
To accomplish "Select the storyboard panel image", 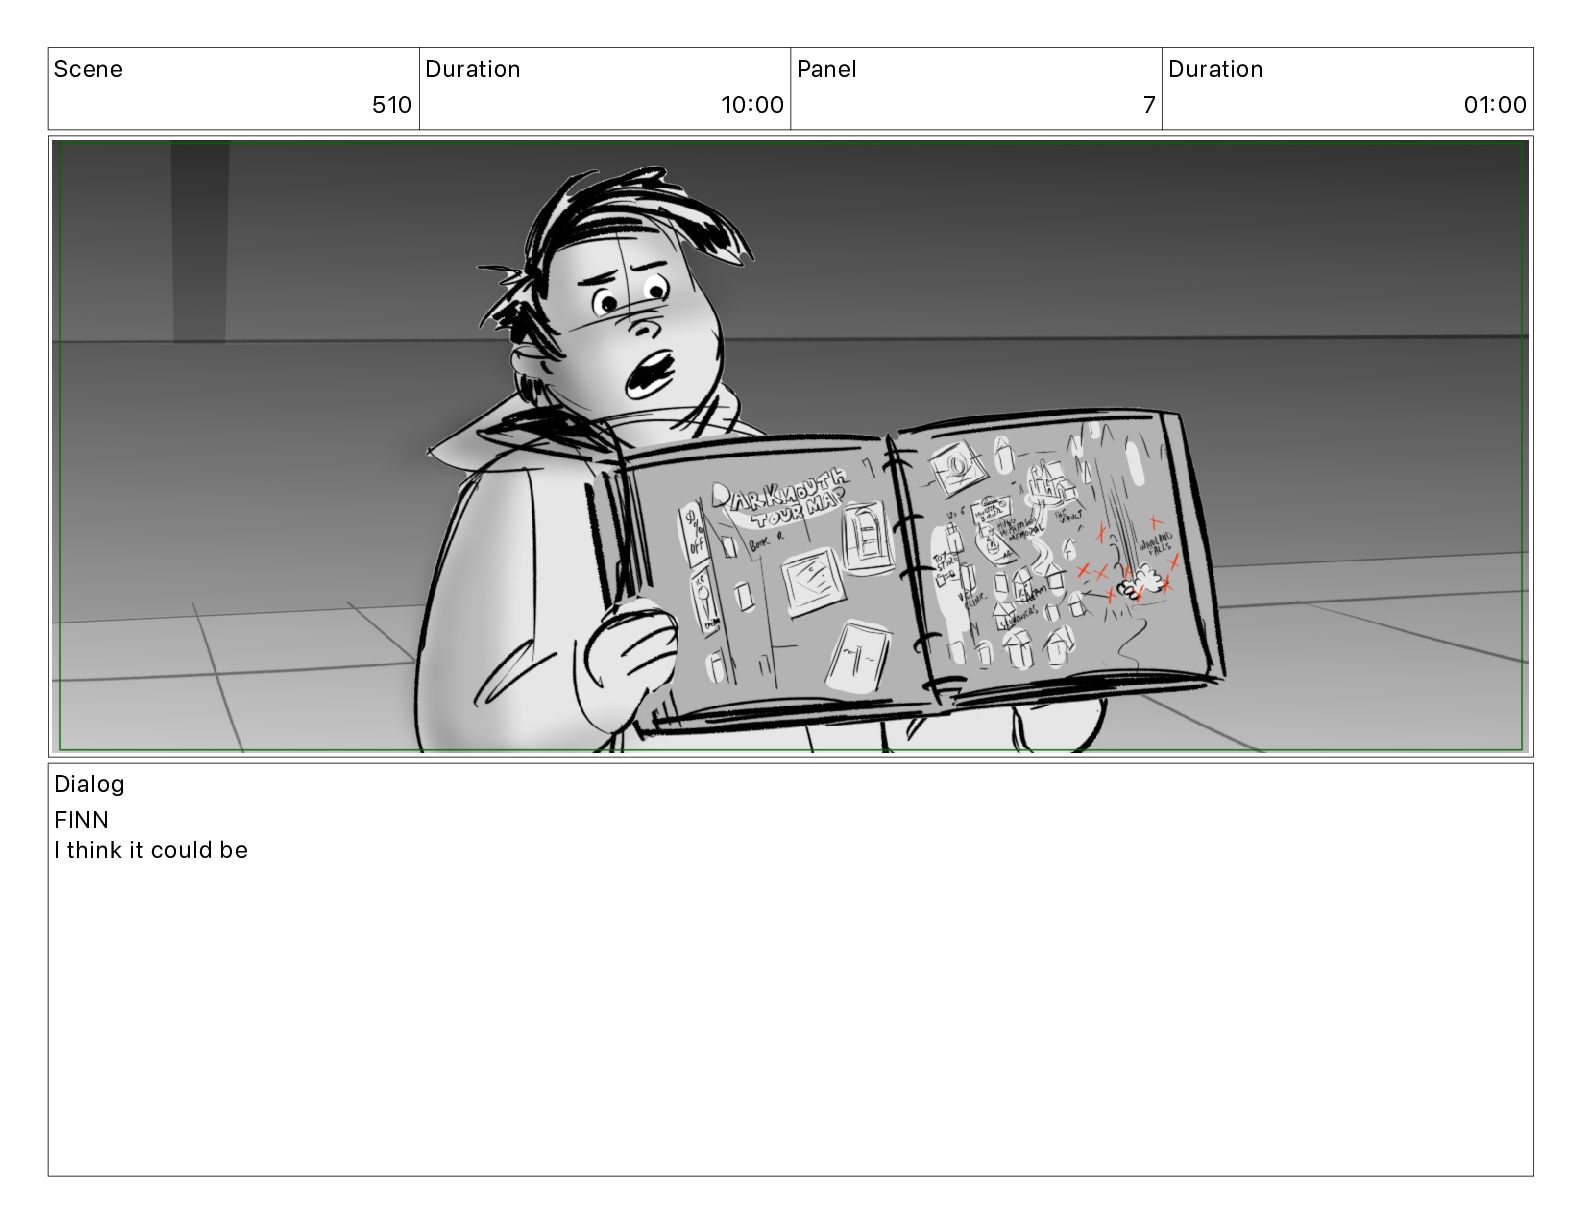I will point(790,446).
